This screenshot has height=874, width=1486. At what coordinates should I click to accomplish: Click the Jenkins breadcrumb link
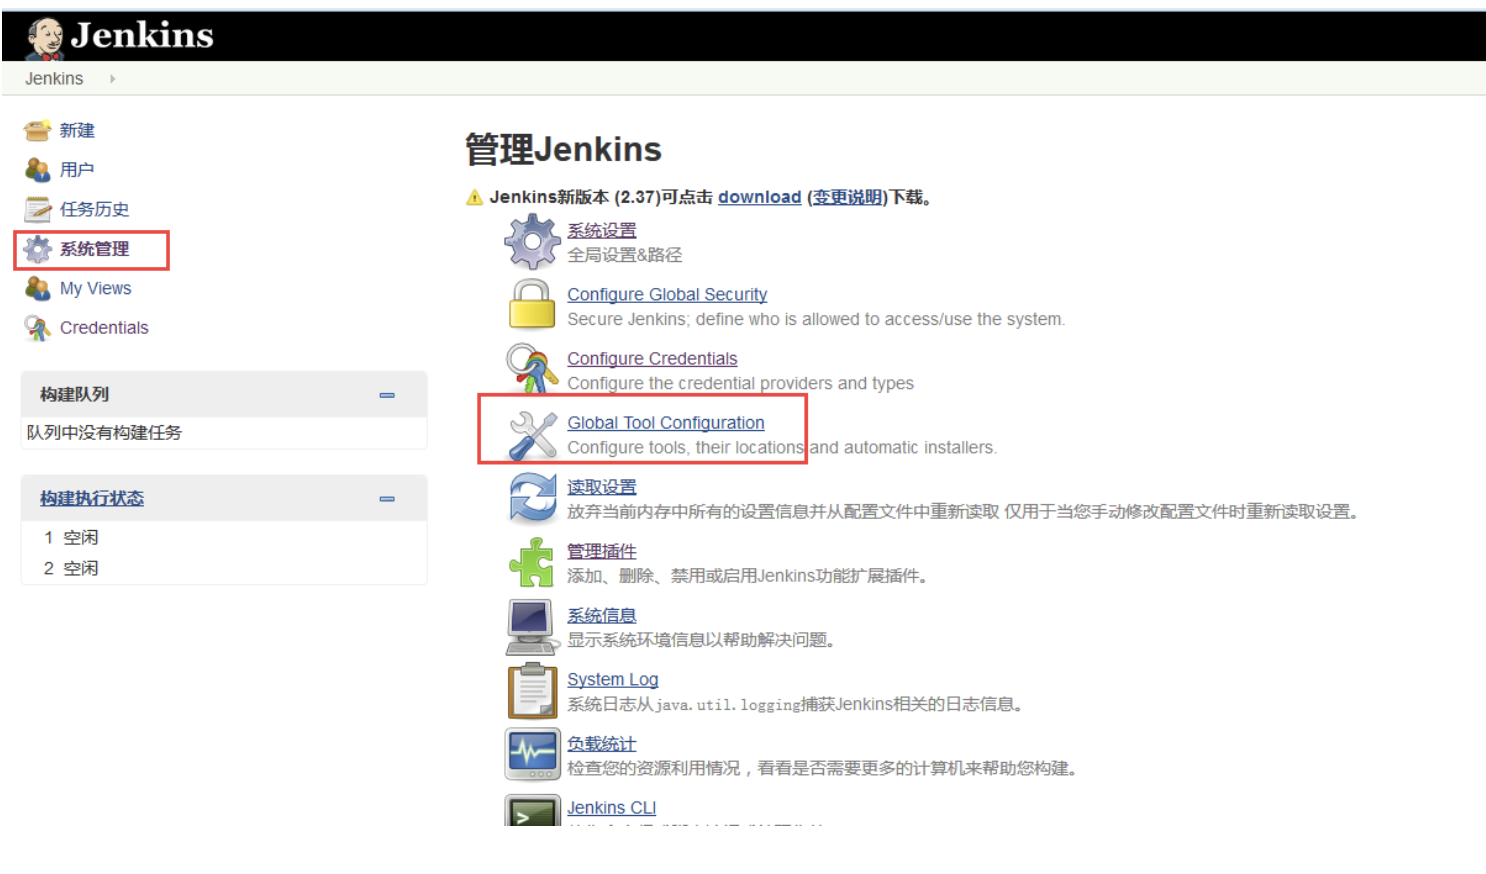tap(54, 79)
